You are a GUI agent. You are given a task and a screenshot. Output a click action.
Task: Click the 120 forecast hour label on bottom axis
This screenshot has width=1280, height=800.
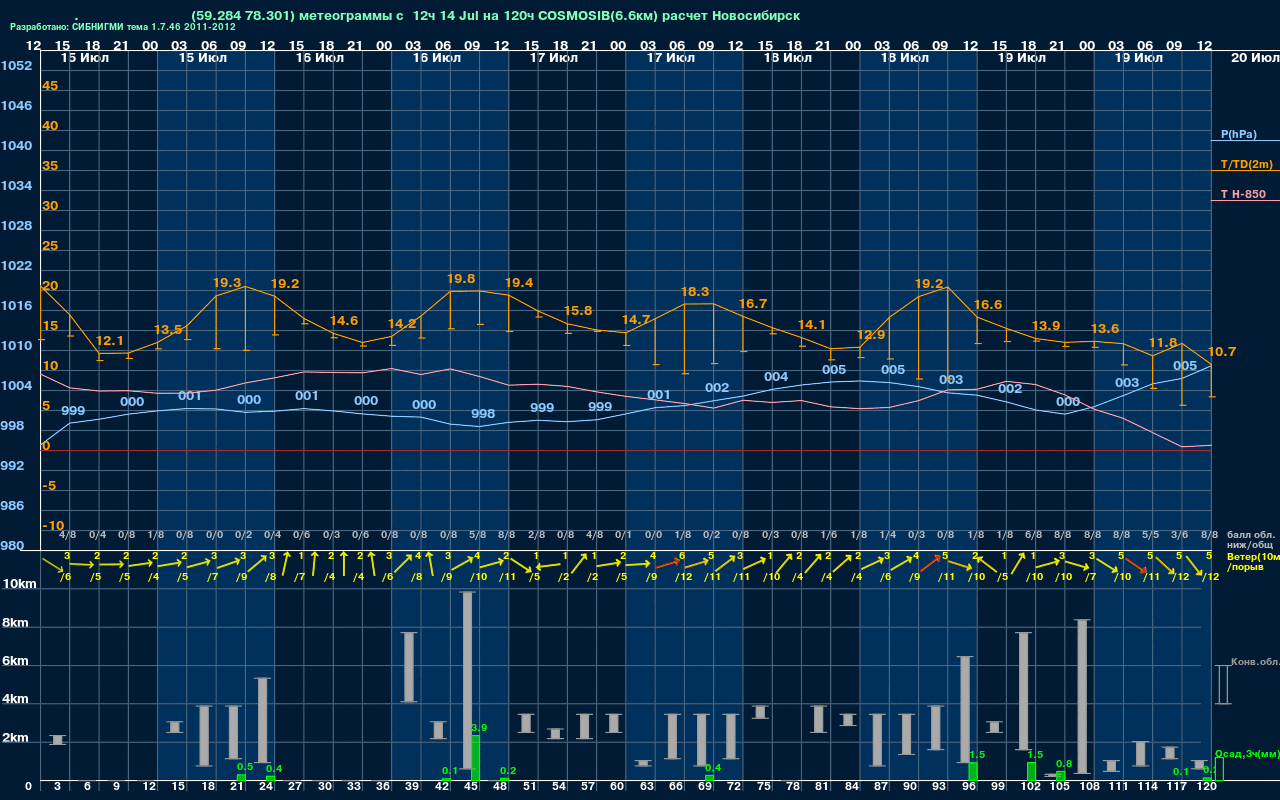1207,788
